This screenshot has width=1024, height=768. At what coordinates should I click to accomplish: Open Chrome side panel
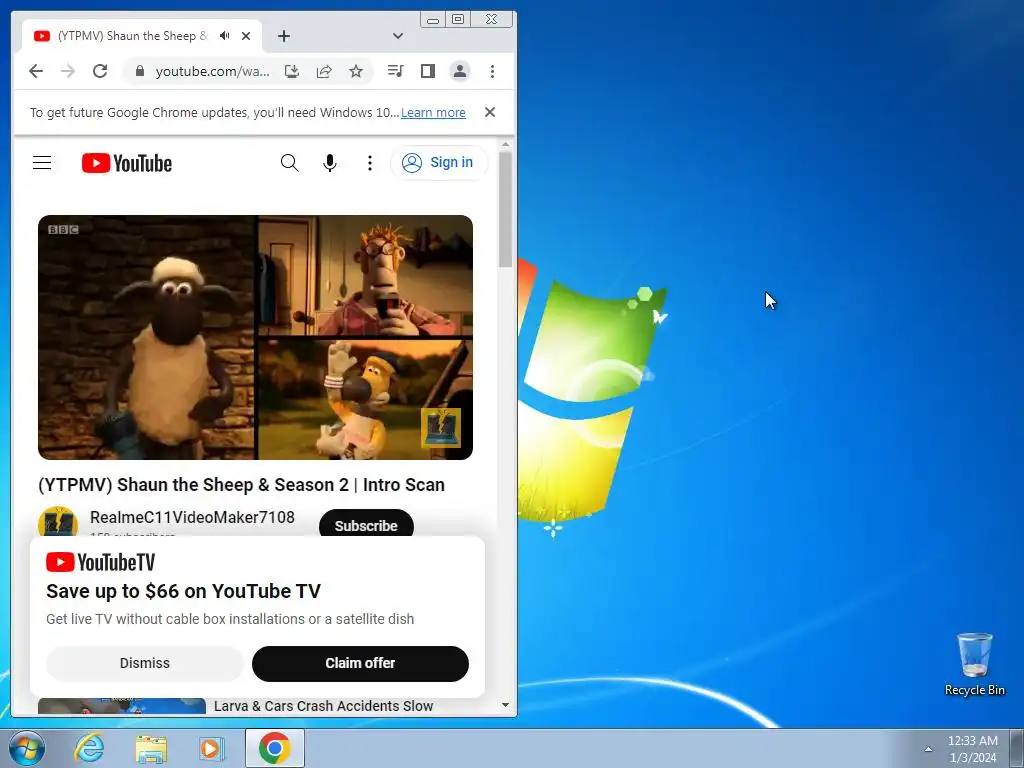(x=428, y=71)
